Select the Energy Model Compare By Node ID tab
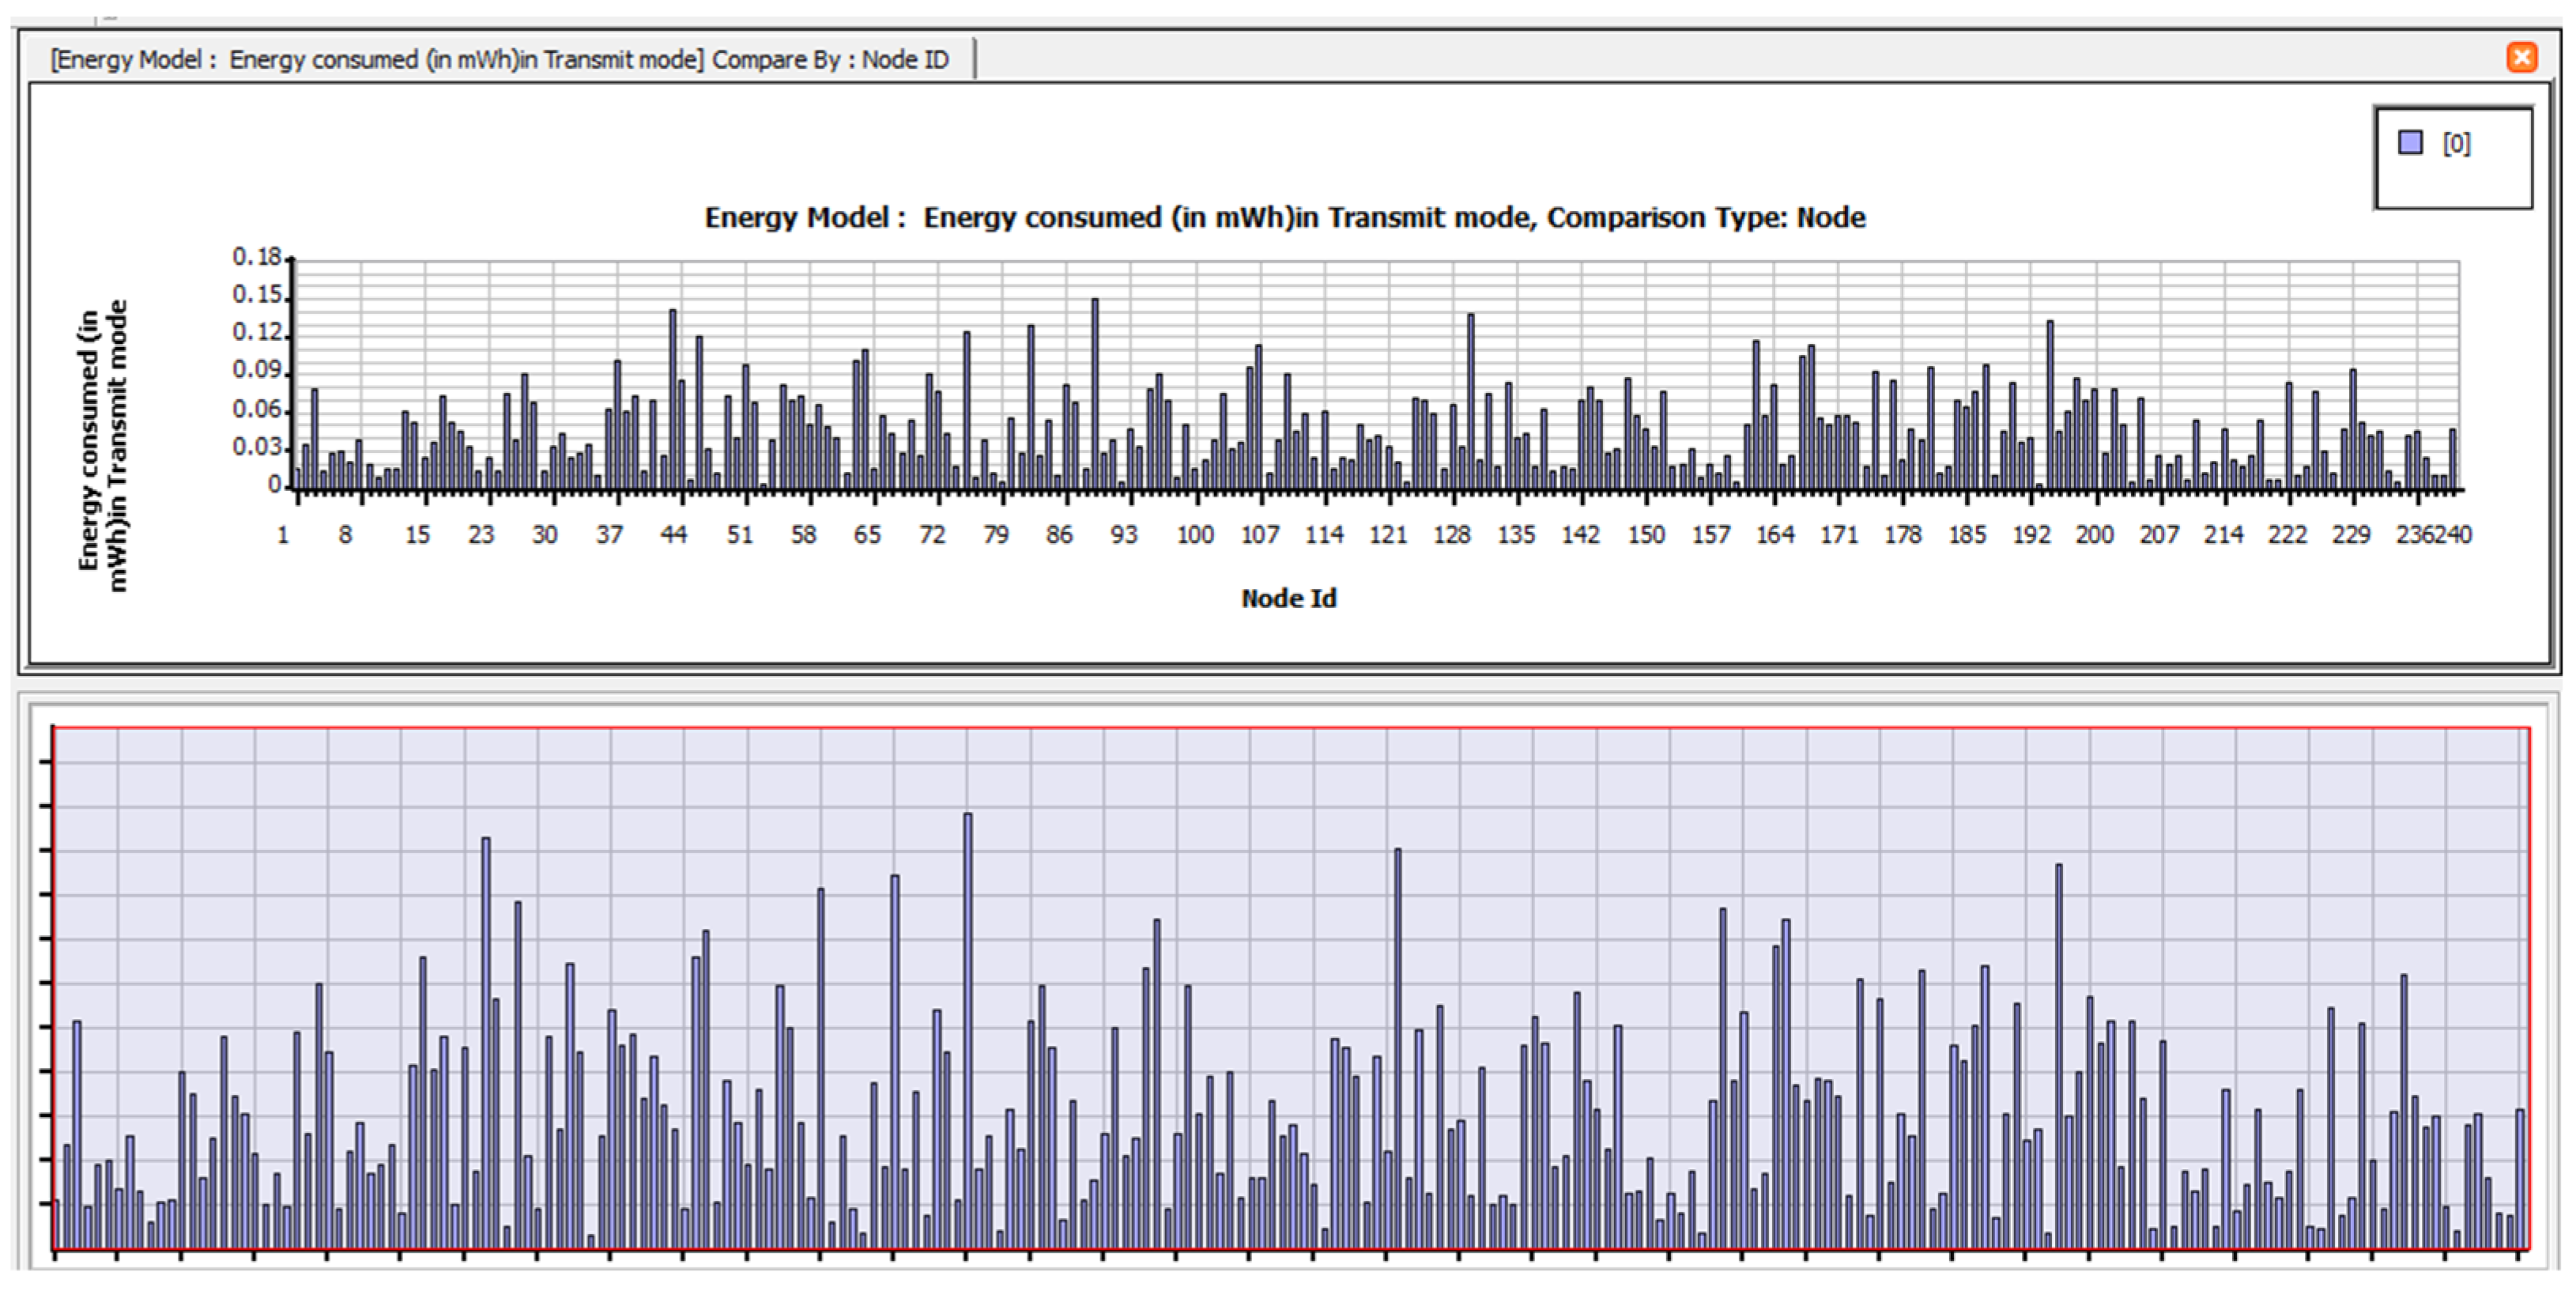2576x1291 pixels. tap(499, 60)
